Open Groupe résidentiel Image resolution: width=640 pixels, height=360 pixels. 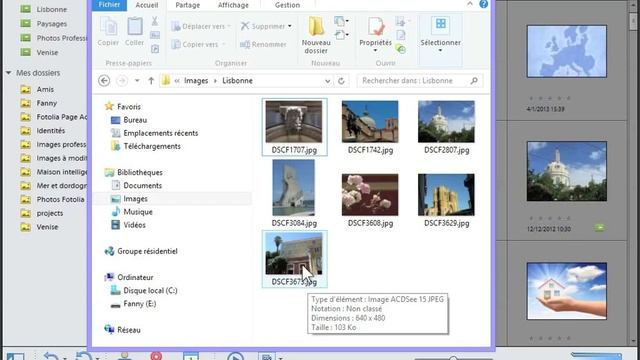pyautogui.click(x=141, y=251)
